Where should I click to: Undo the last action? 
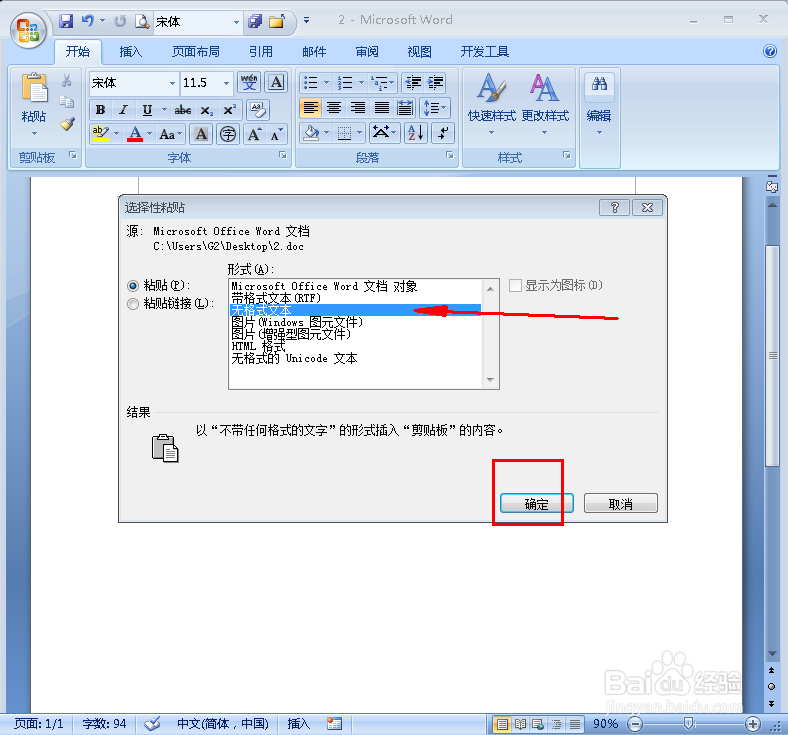[88, 21]
